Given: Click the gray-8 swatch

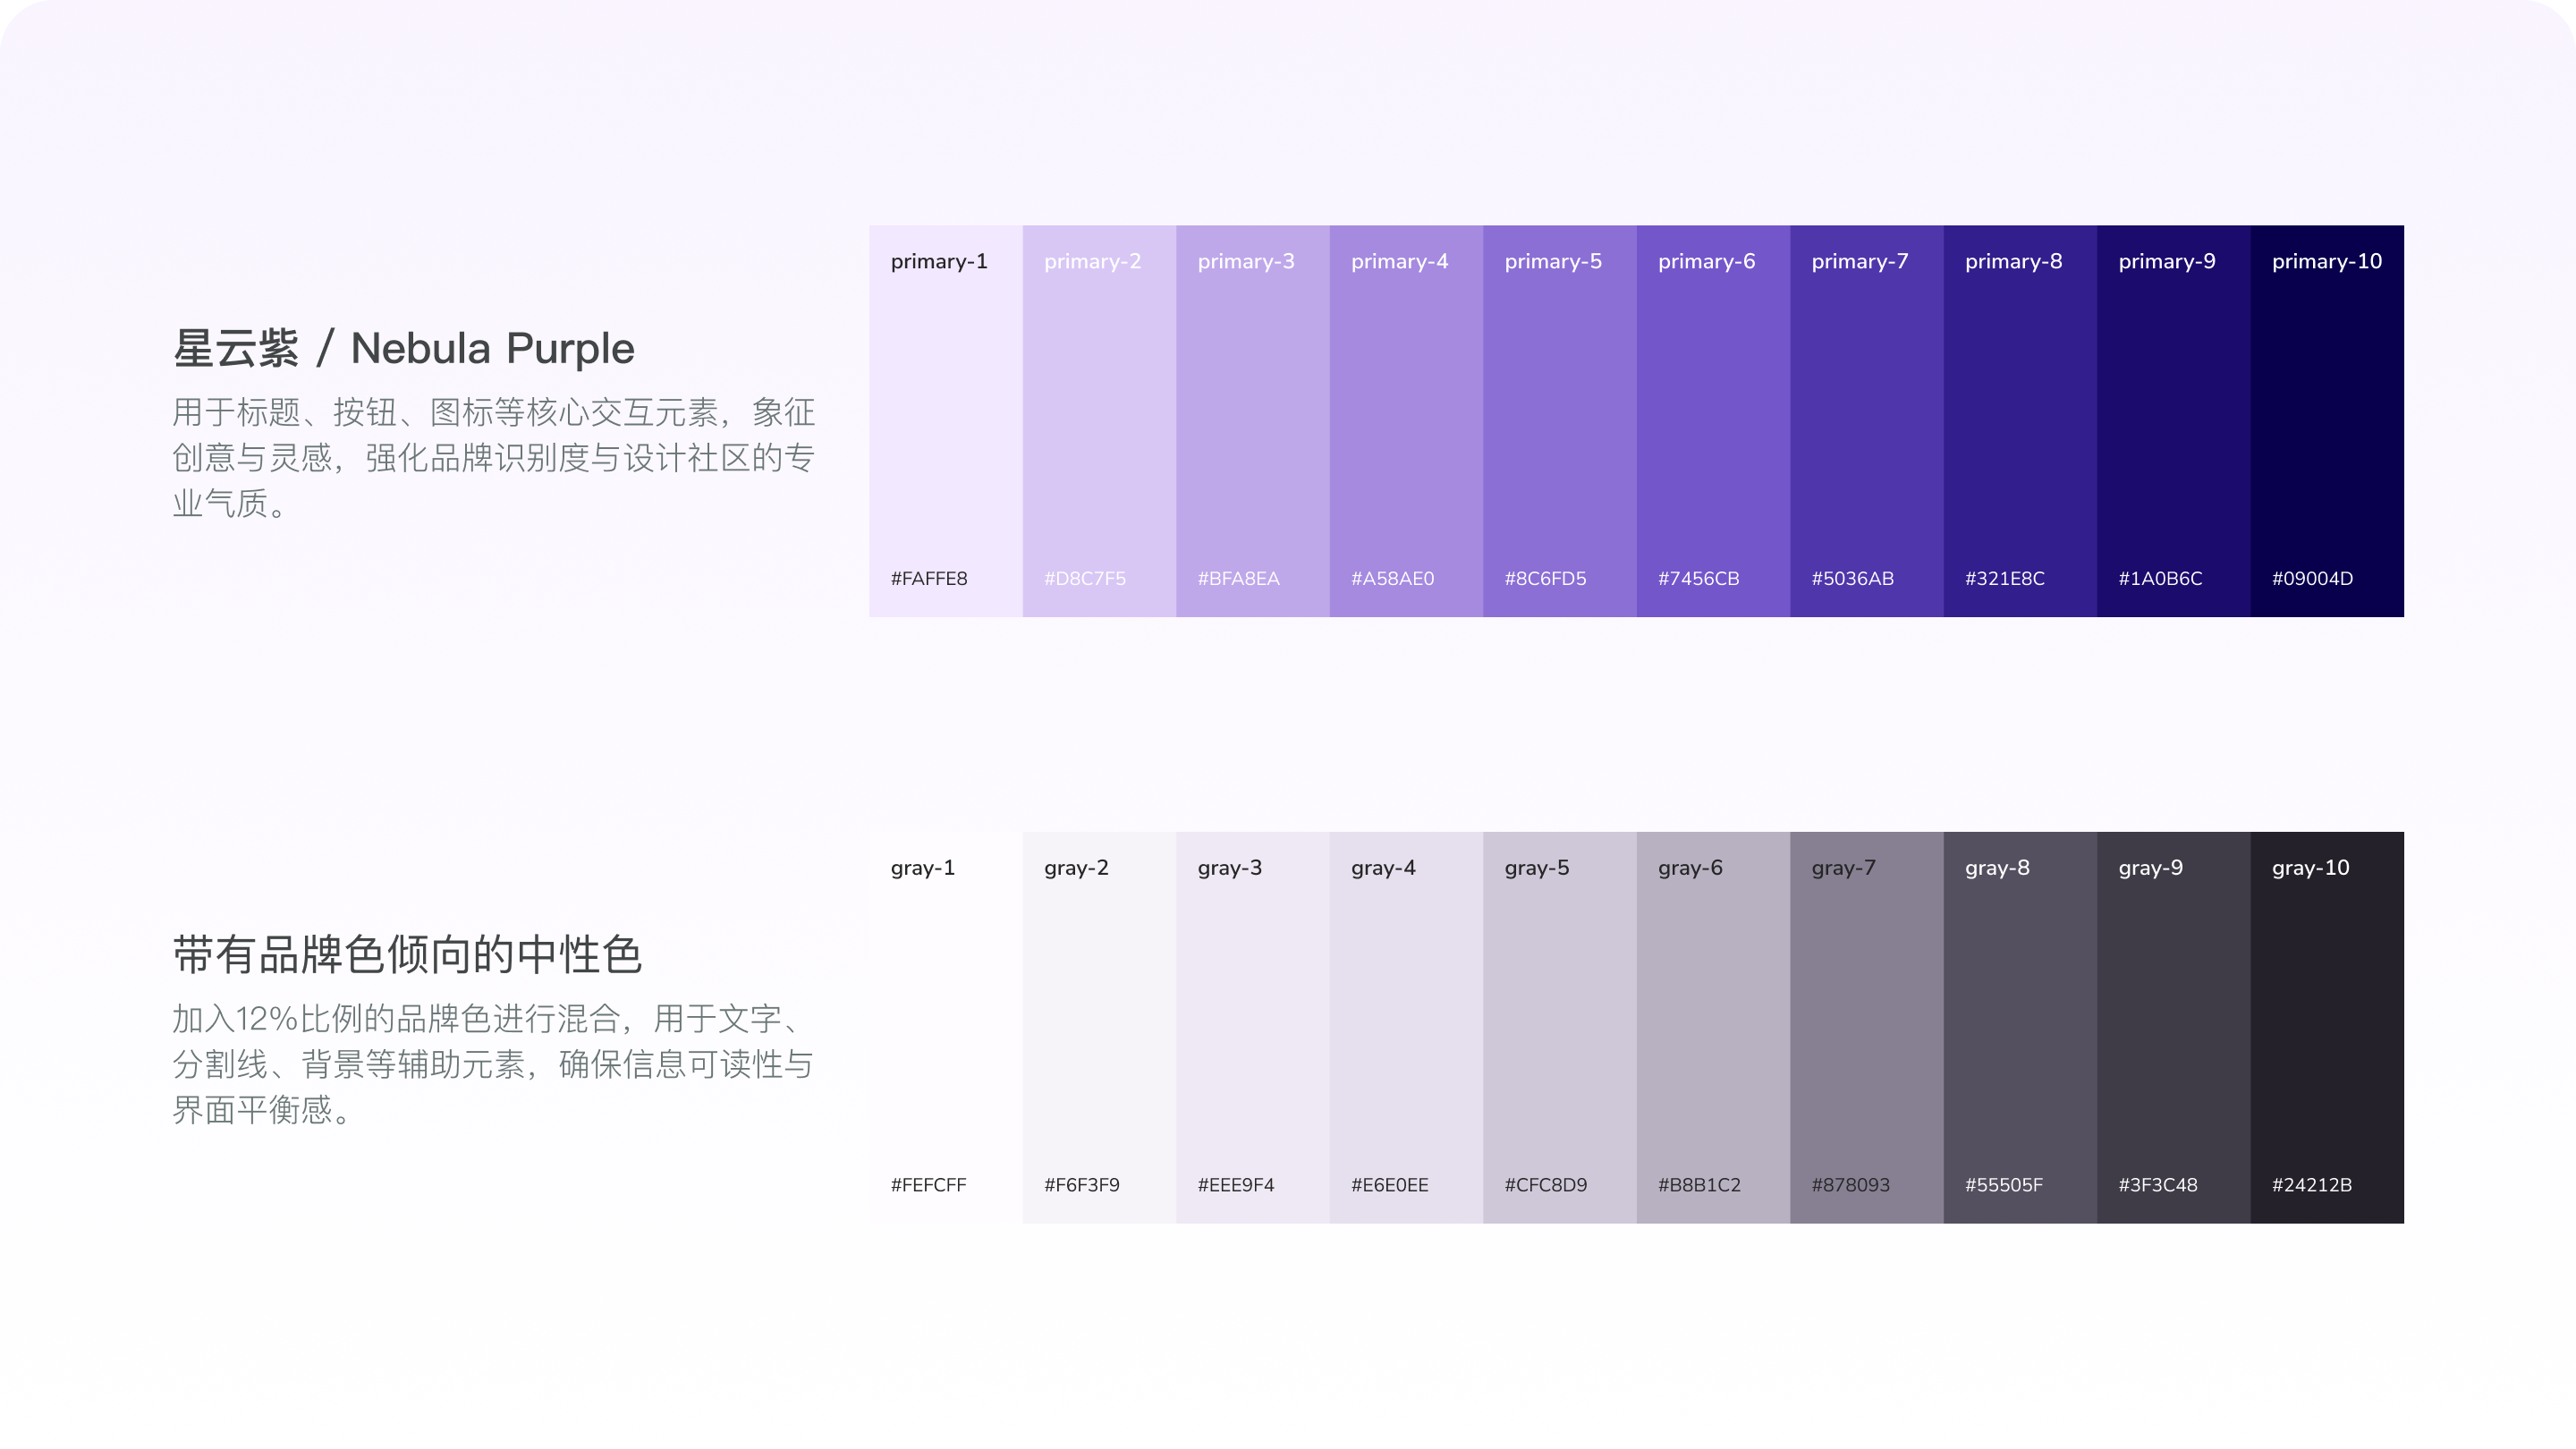Looking at the screenshot, I should click(2021, 1027).
